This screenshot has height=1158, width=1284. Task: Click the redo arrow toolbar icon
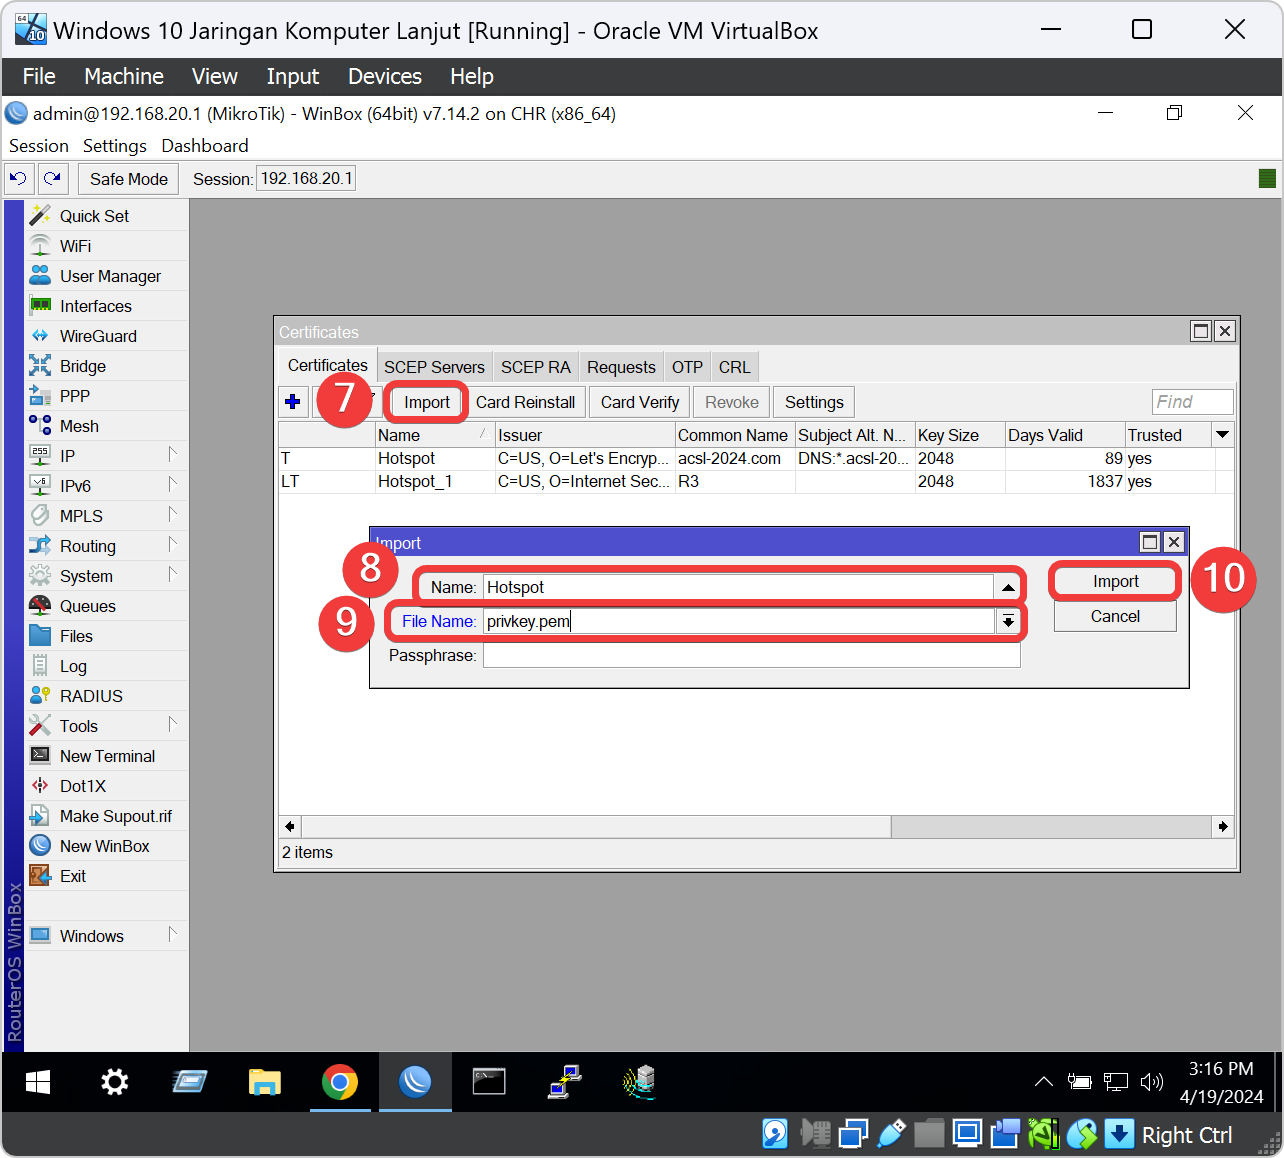pyautogui.click(x=52, y=179)
